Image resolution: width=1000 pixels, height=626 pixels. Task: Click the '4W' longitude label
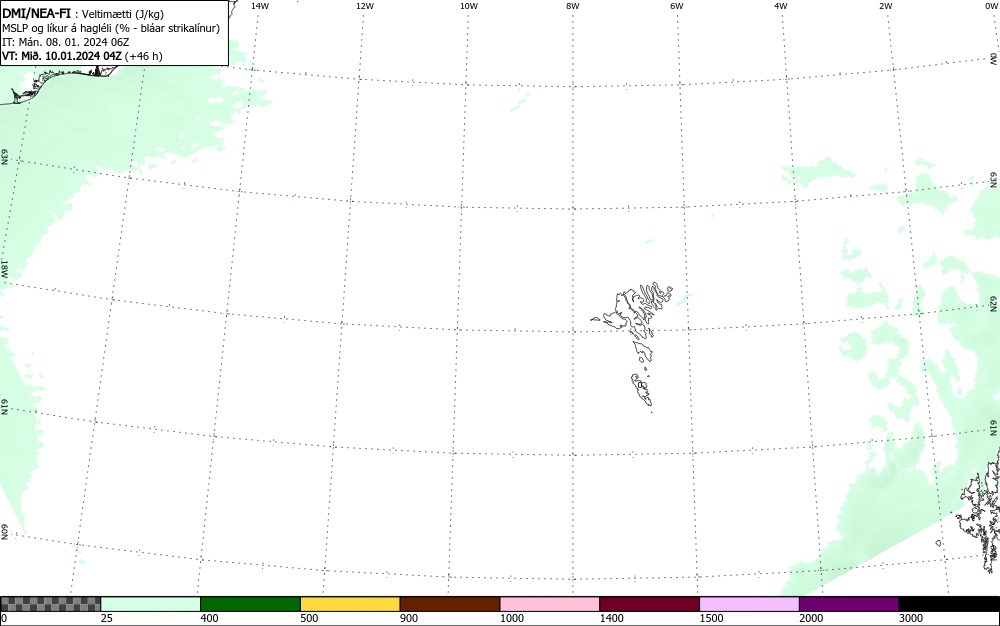[781, 6]
